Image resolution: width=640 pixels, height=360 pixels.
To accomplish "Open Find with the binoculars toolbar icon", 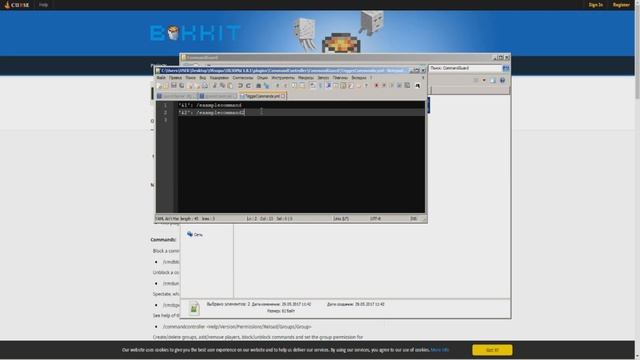I will pos(258,86).
